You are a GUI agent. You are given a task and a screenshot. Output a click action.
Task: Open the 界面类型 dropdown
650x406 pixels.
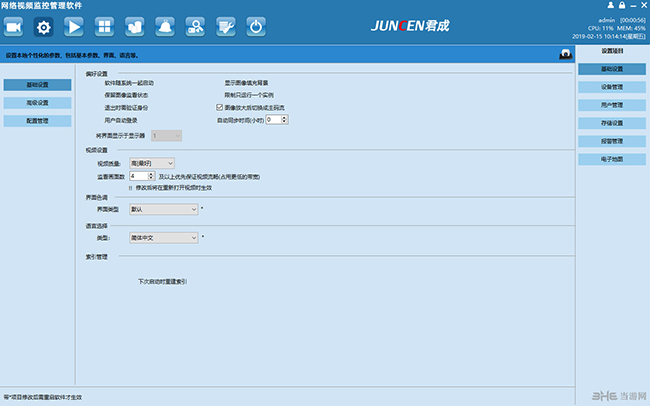click(x=163, y=209)
